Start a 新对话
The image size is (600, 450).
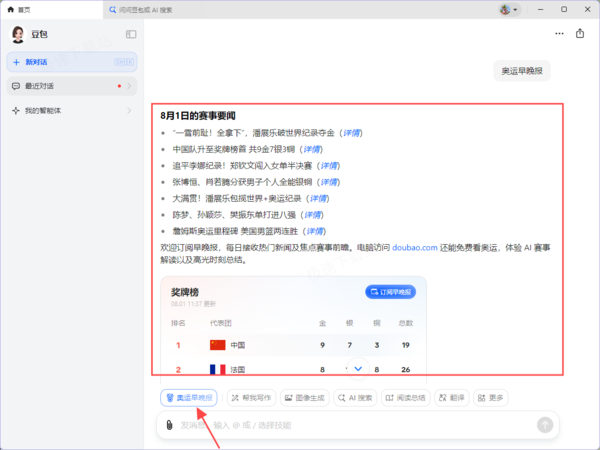pos(72,62)
